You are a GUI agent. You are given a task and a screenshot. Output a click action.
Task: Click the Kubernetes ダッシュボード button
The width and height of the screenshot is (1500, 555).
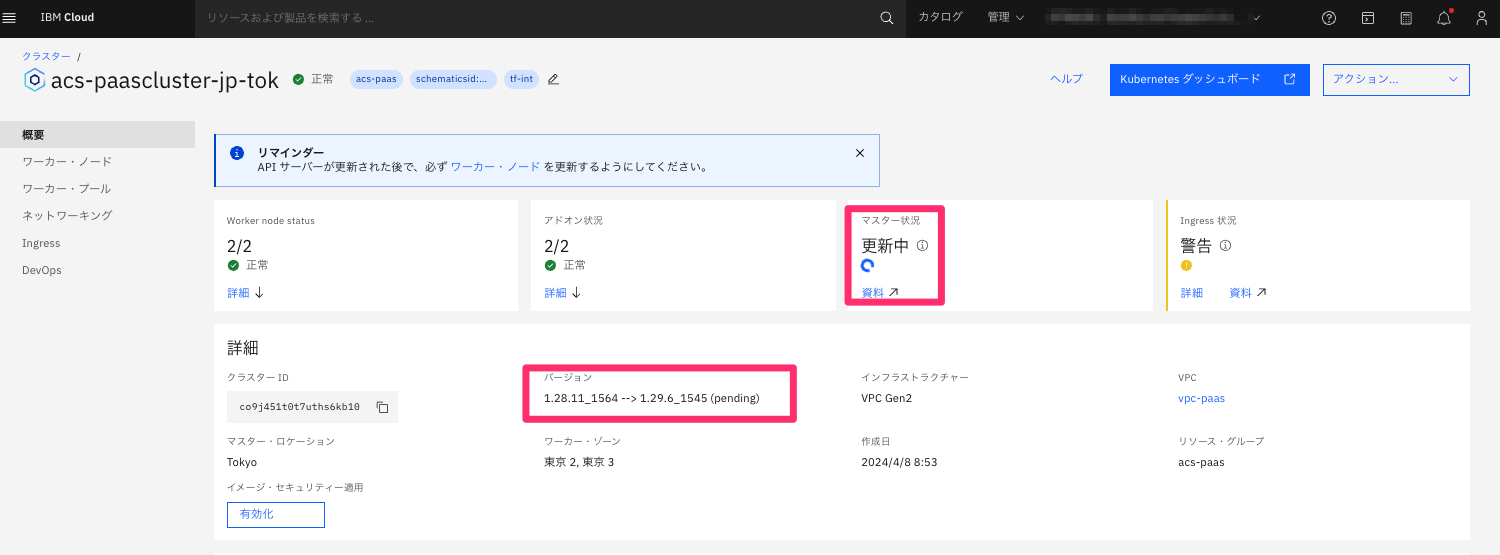pyautogui.click(x=1210, y=79)
